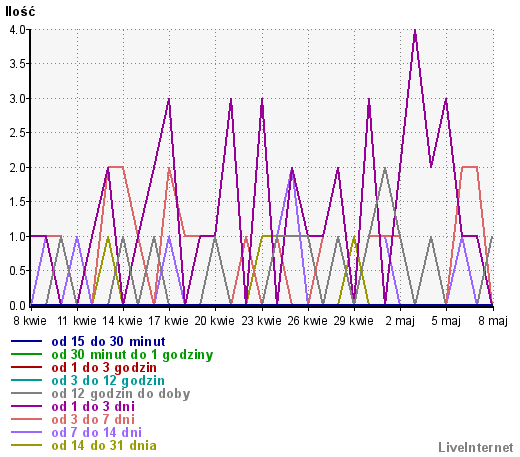Image resolution: width=520 pixels, height=457 pixels.
Task: Click the '2 maj' x-axis label
Action: tap(400, 321)
